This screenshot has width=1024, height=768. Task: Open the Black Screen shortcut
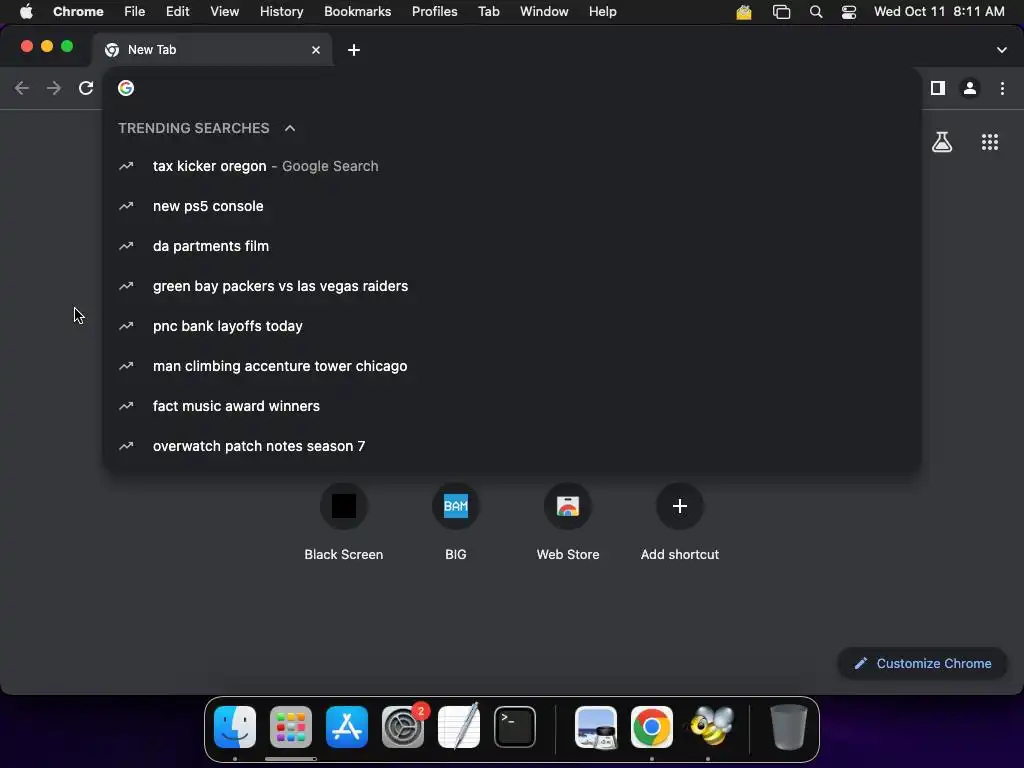(344, 522)
